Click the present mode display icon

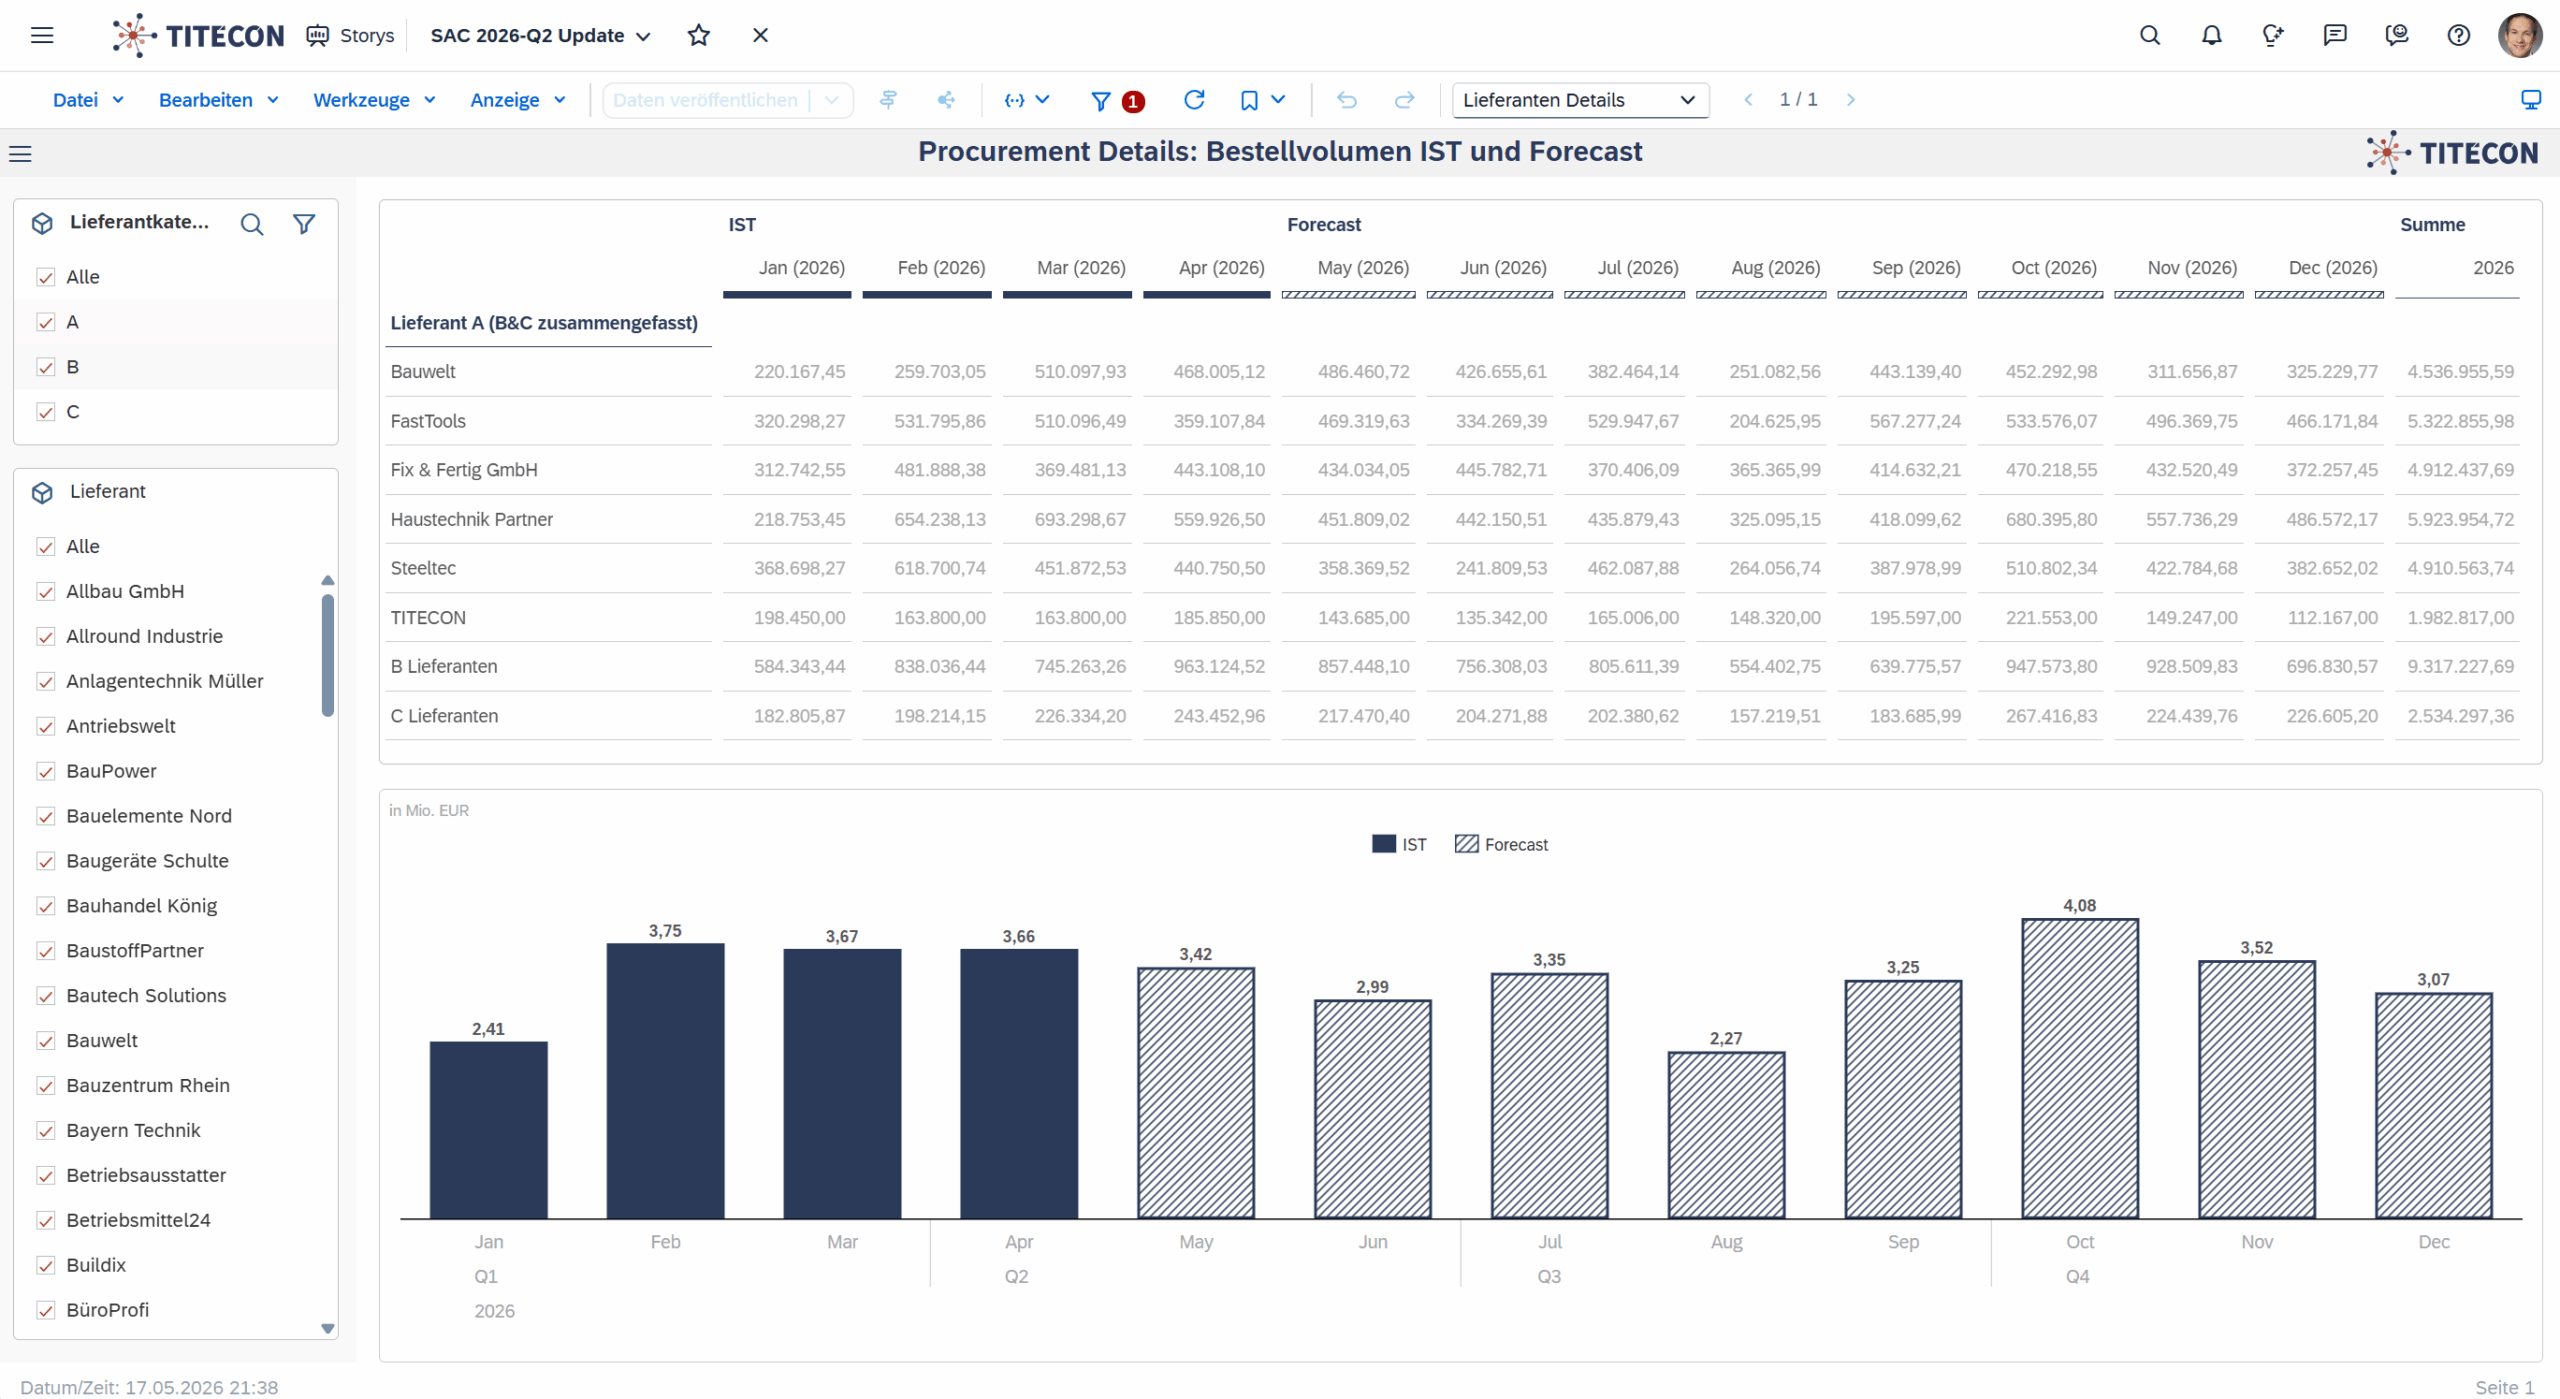pos(2531,100)
